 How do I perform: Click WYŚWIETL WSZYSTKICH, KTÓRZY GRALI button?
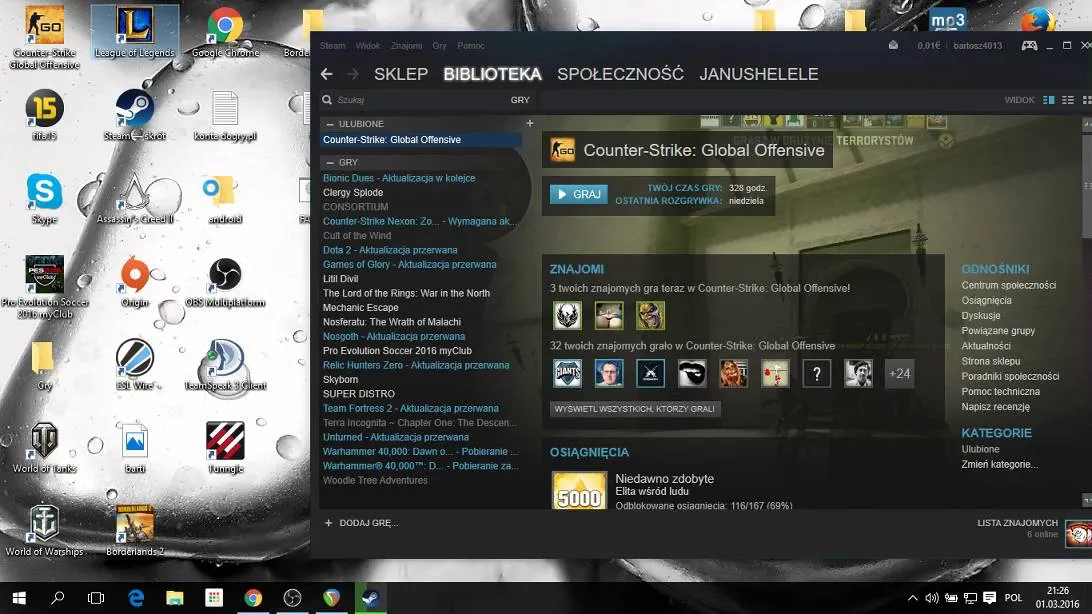[x=634, y=409]
